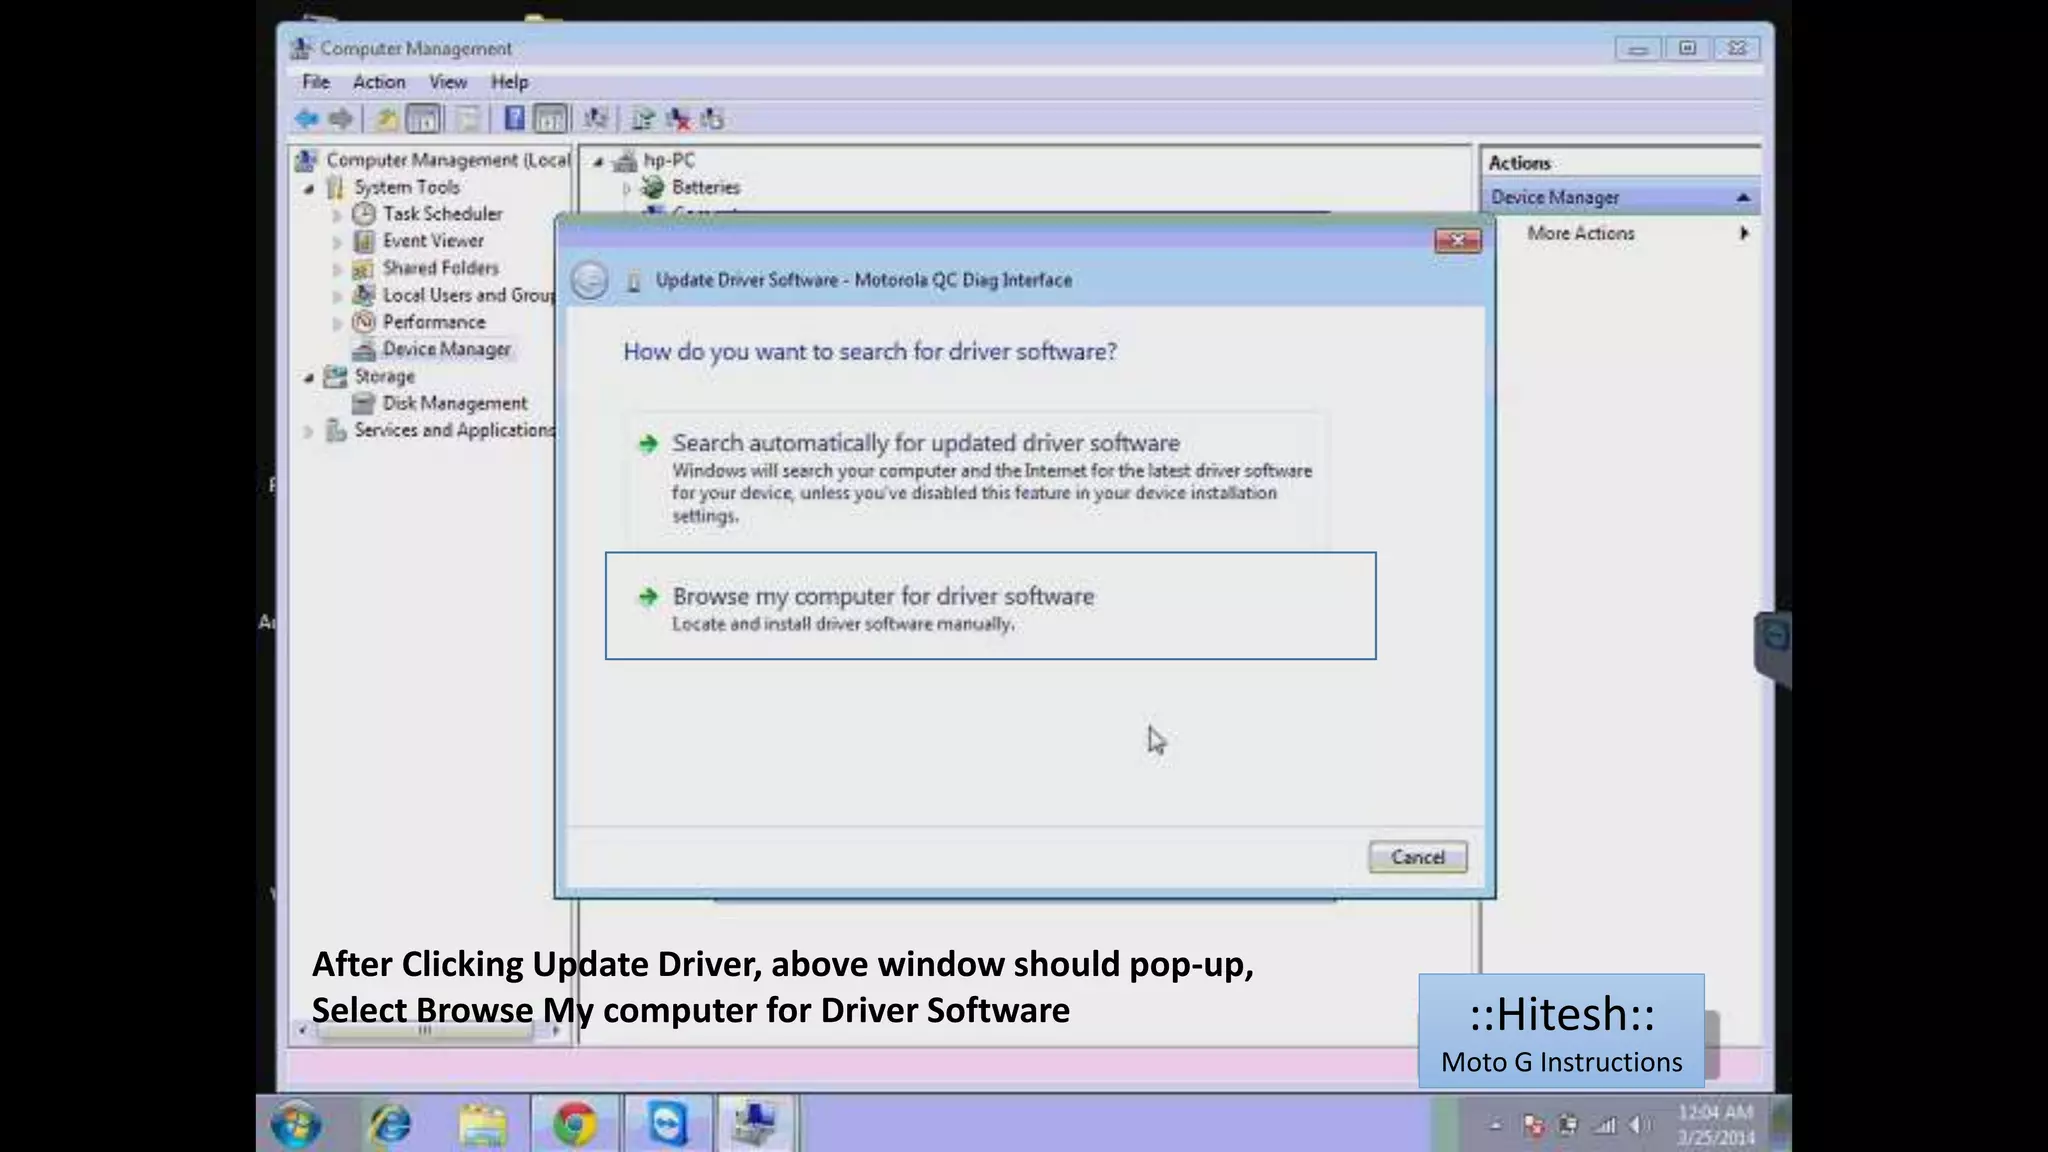Image resolution: width=2048 pixels, height=1152 pixels.
Task: Expand the Services and Applications node
Action: pyautogui.click(x=309, y=431)
